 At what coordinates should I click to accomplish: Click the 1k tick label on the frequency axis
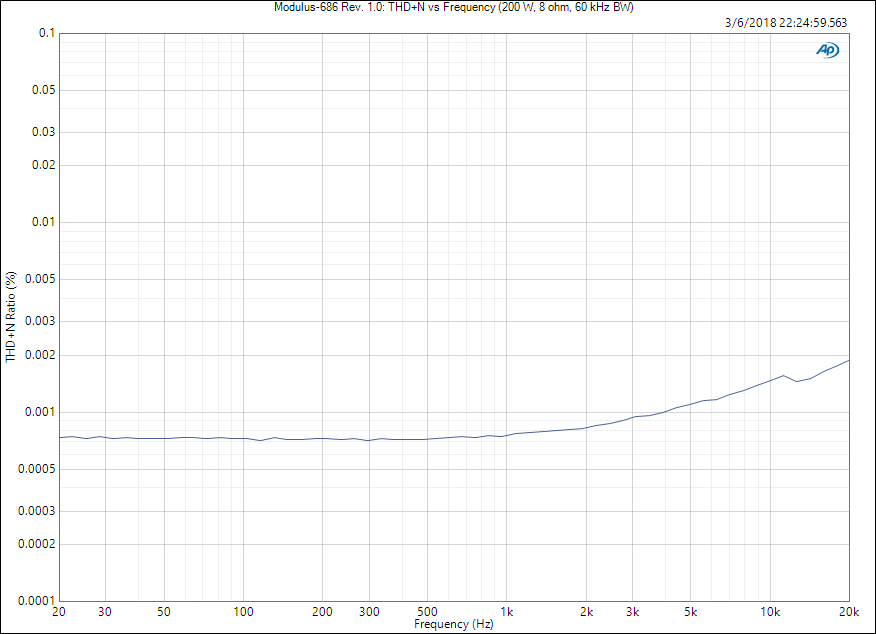(x=507, y=612)
